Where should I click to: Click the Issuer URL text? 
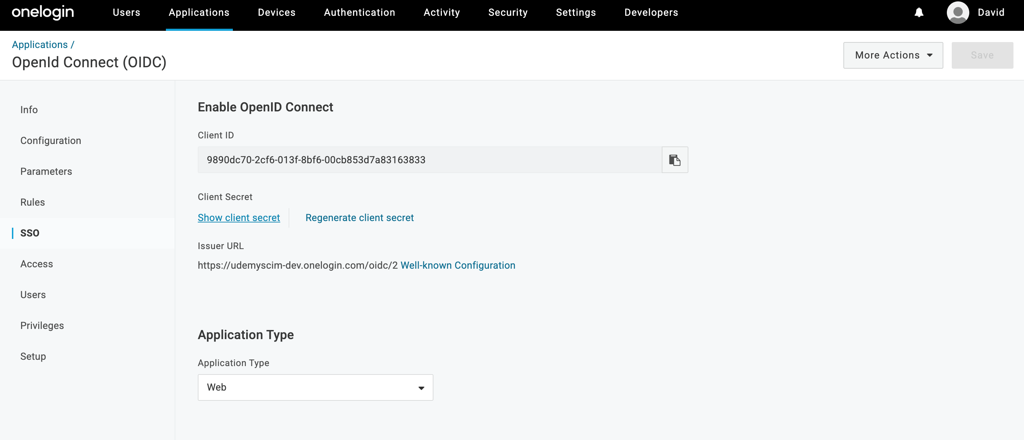(x=298, y=266)
